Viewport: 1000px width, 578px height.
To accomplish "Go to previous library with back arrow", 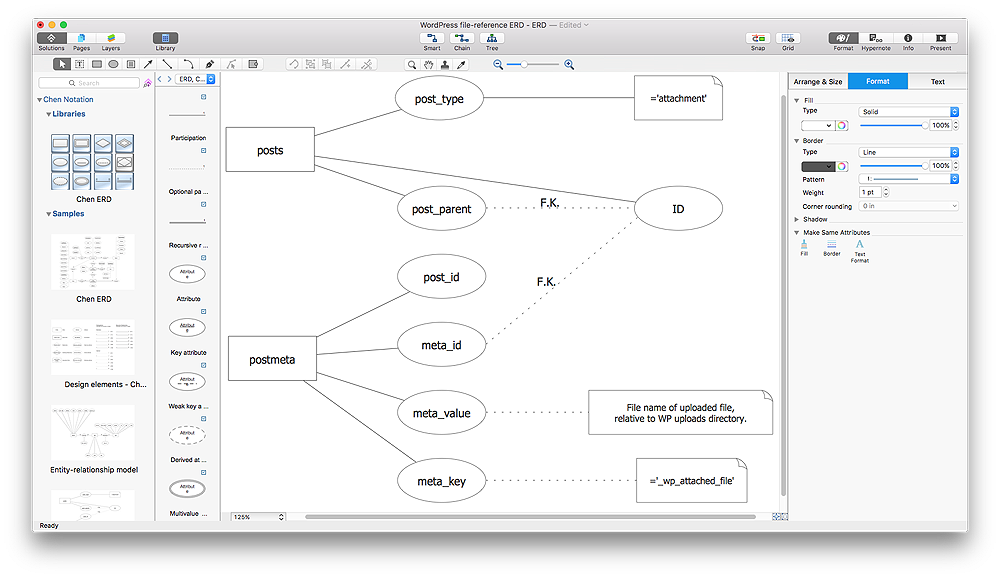I will tap(160, 79).
